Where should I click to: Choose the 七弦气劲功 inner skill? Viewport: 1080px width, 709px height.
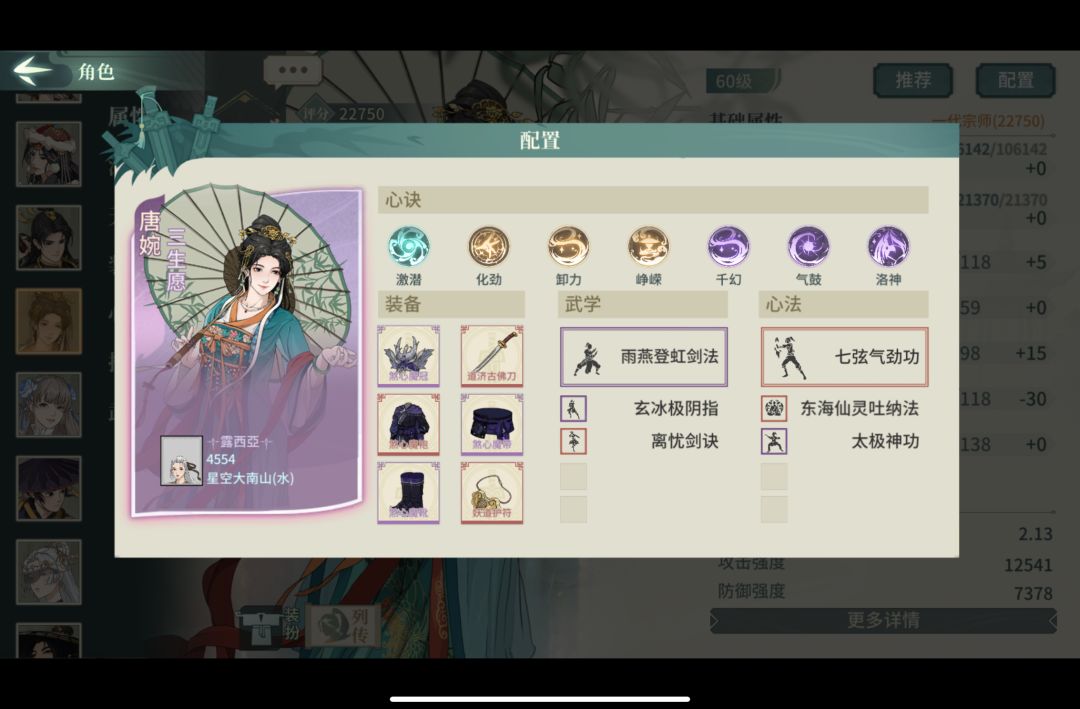[844, 357]
